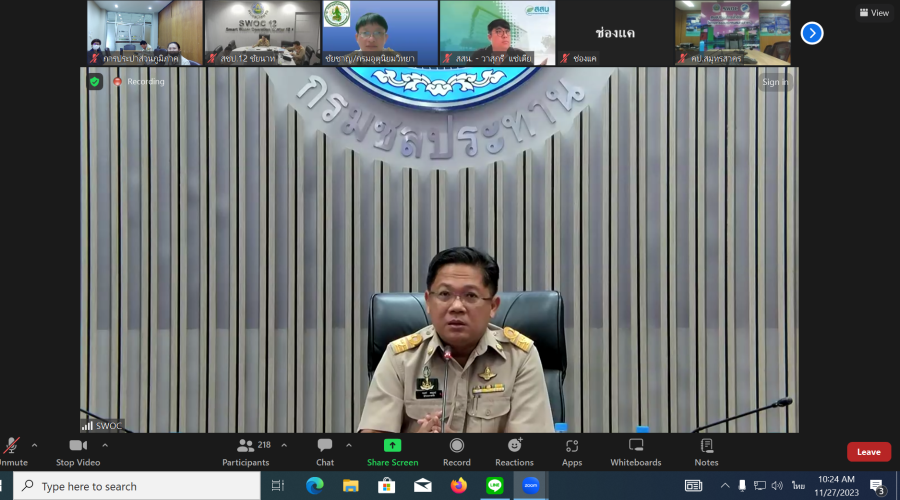
Task: Open the View layout menu
Action: pyautogui.click(x=873, y=13)
